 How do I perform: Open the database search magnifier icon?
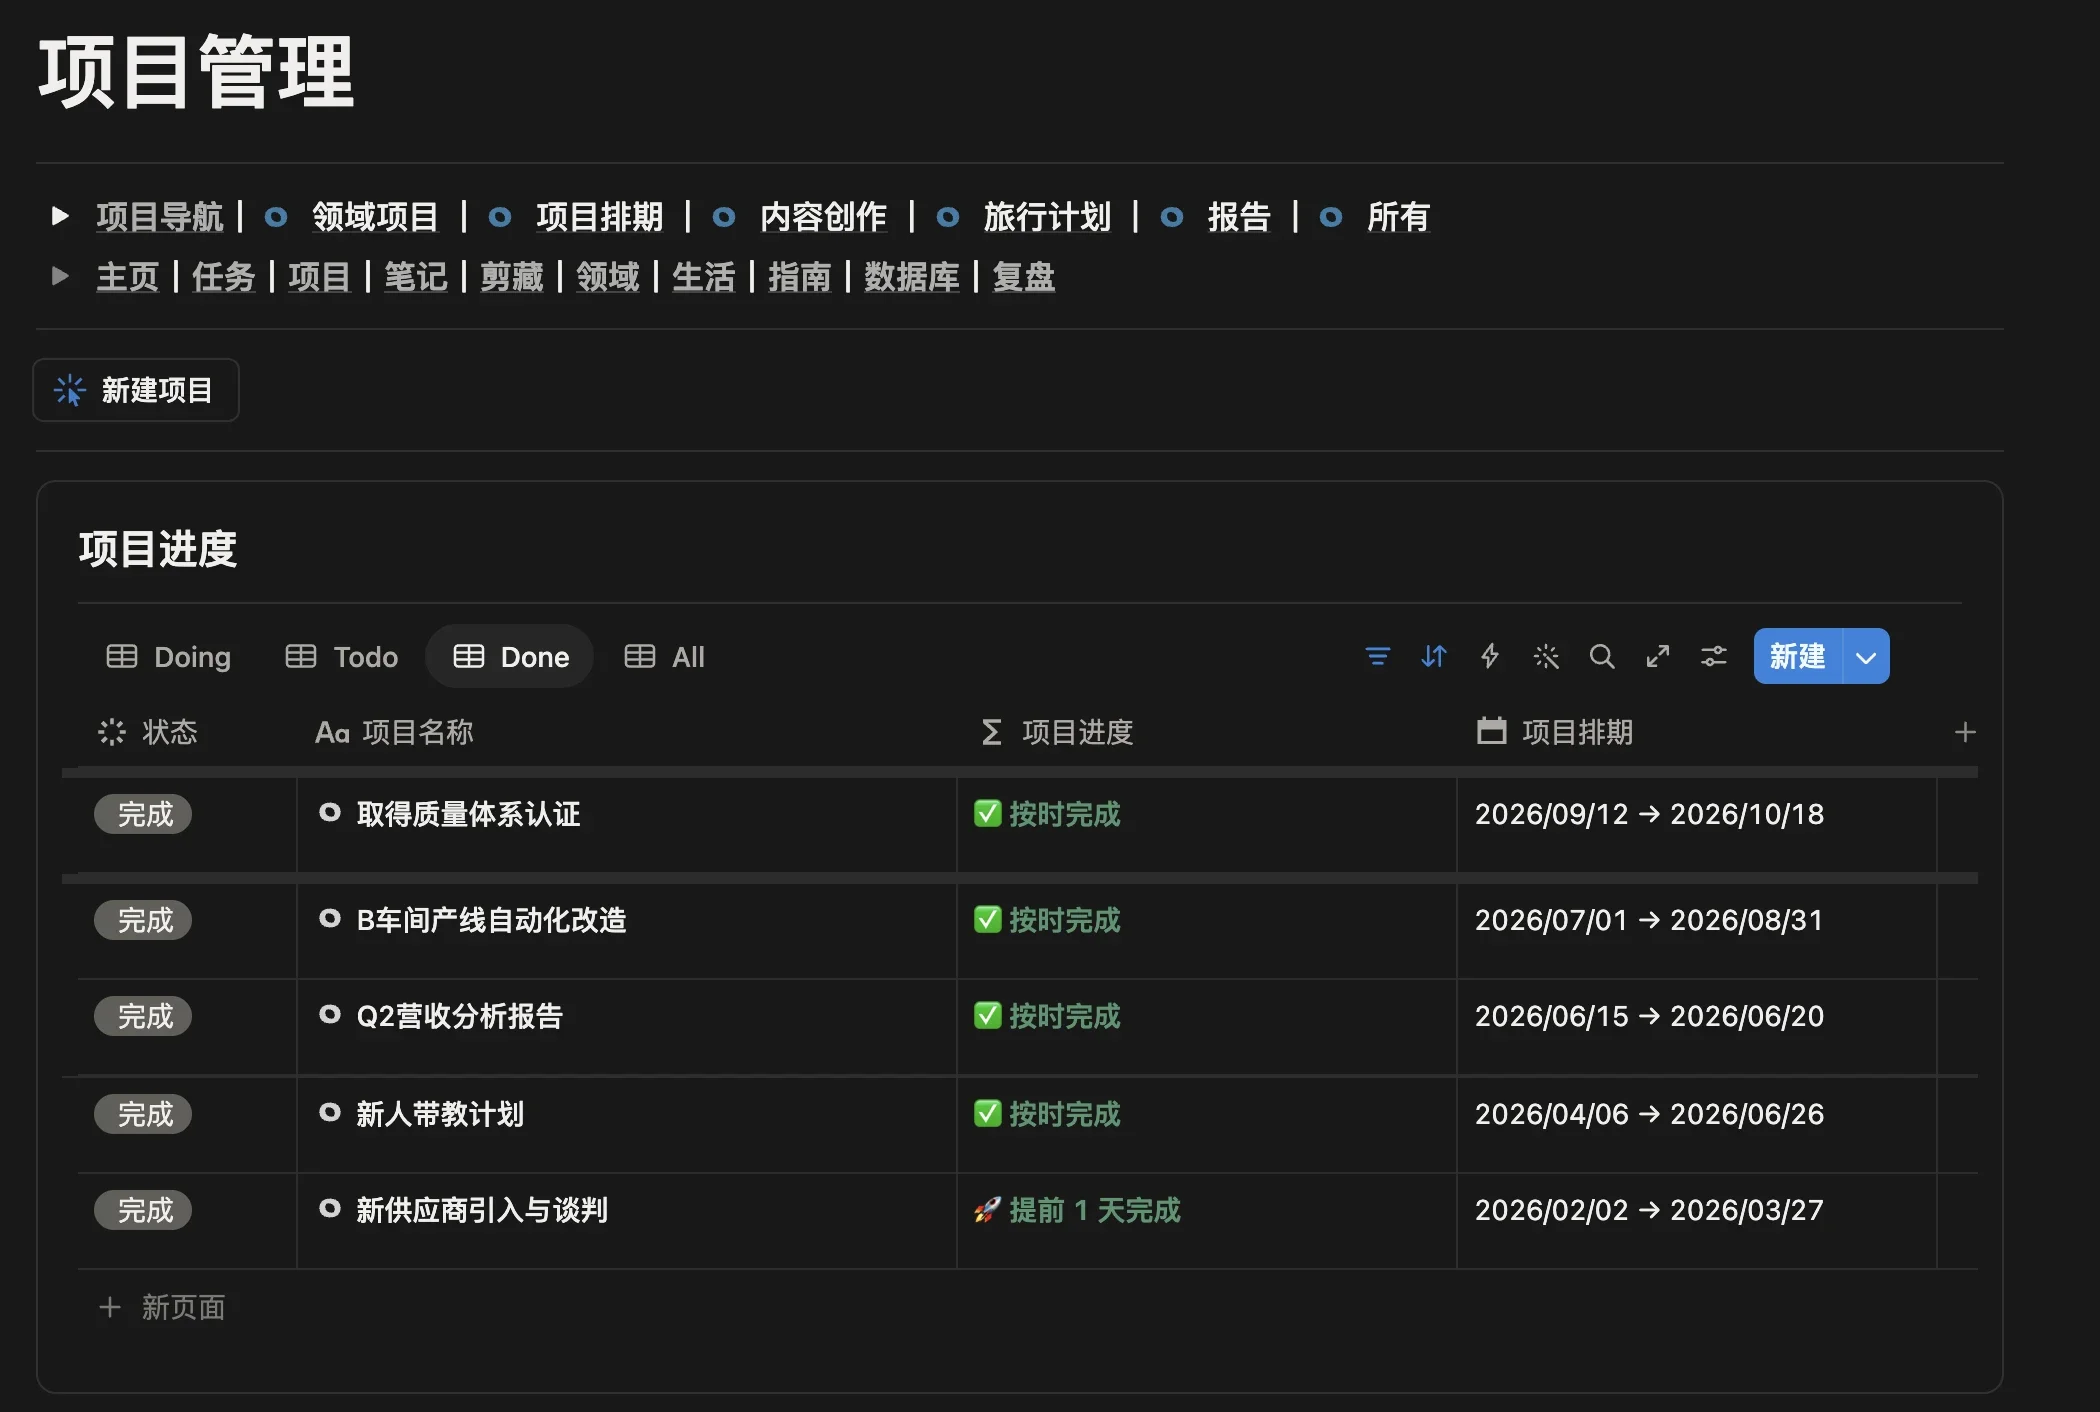[1601, 656]
